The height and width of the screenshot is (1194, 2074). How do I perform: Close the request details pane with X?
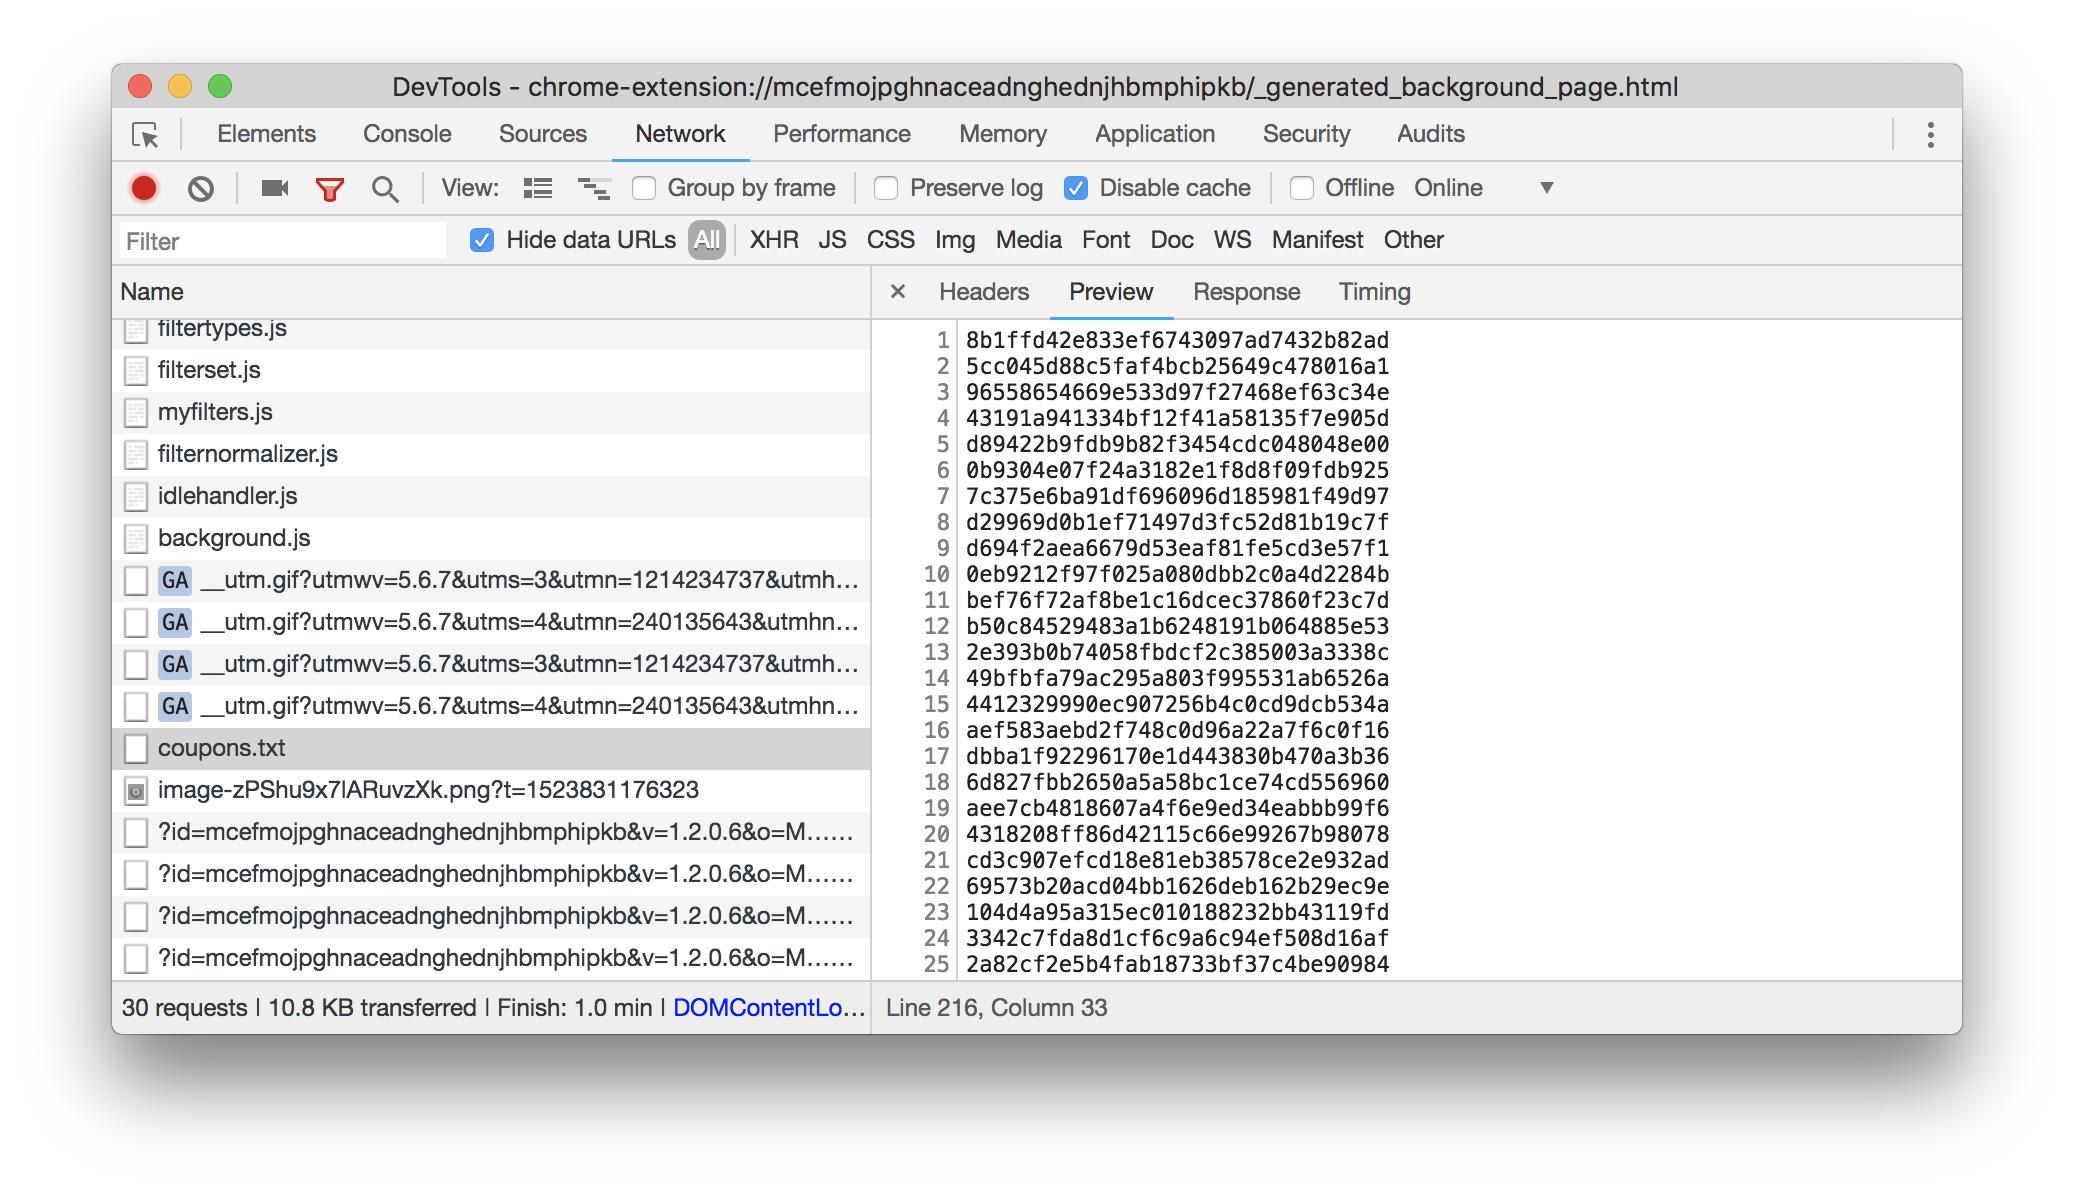point(897,292)
